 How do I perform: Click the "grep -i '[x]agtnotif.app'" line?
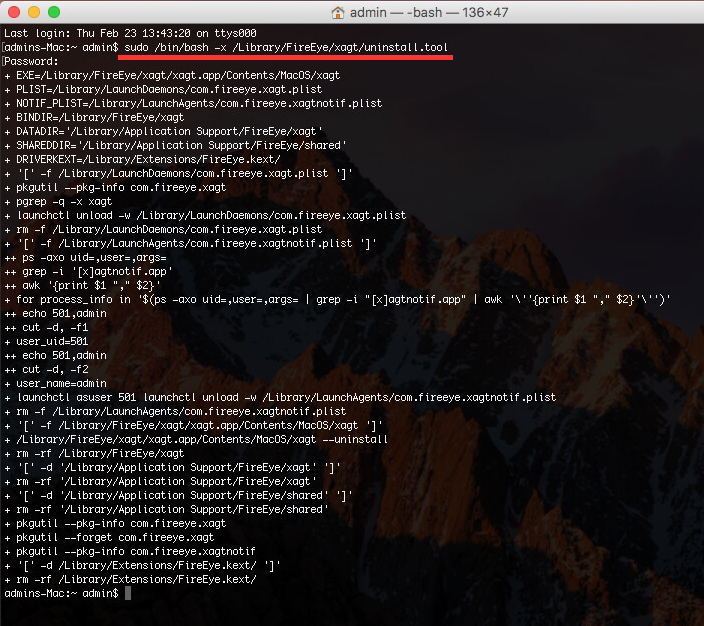[88, 271]
